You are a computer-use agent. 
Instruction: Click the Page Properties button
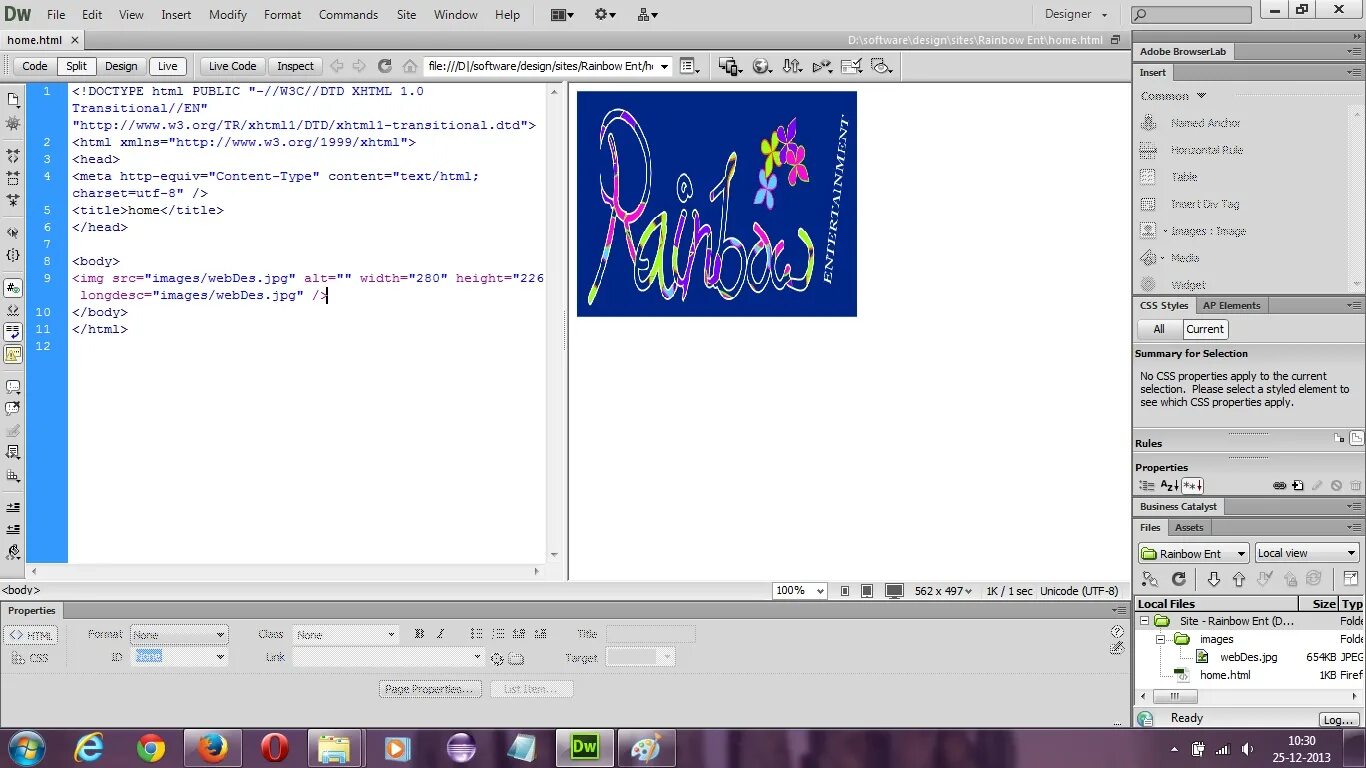[x=431, y=689]
